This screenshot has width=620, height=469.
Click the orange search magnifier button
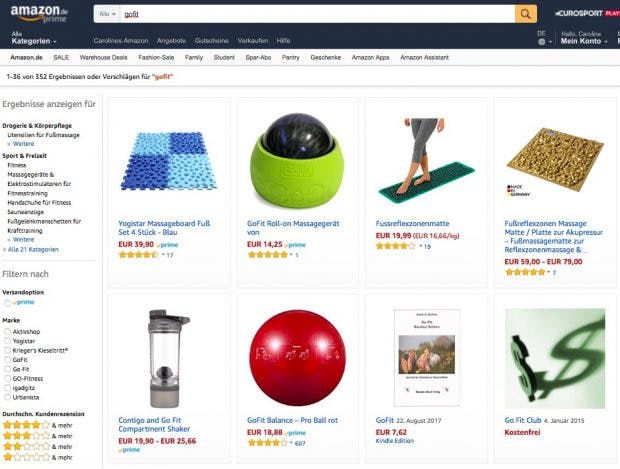525,14
